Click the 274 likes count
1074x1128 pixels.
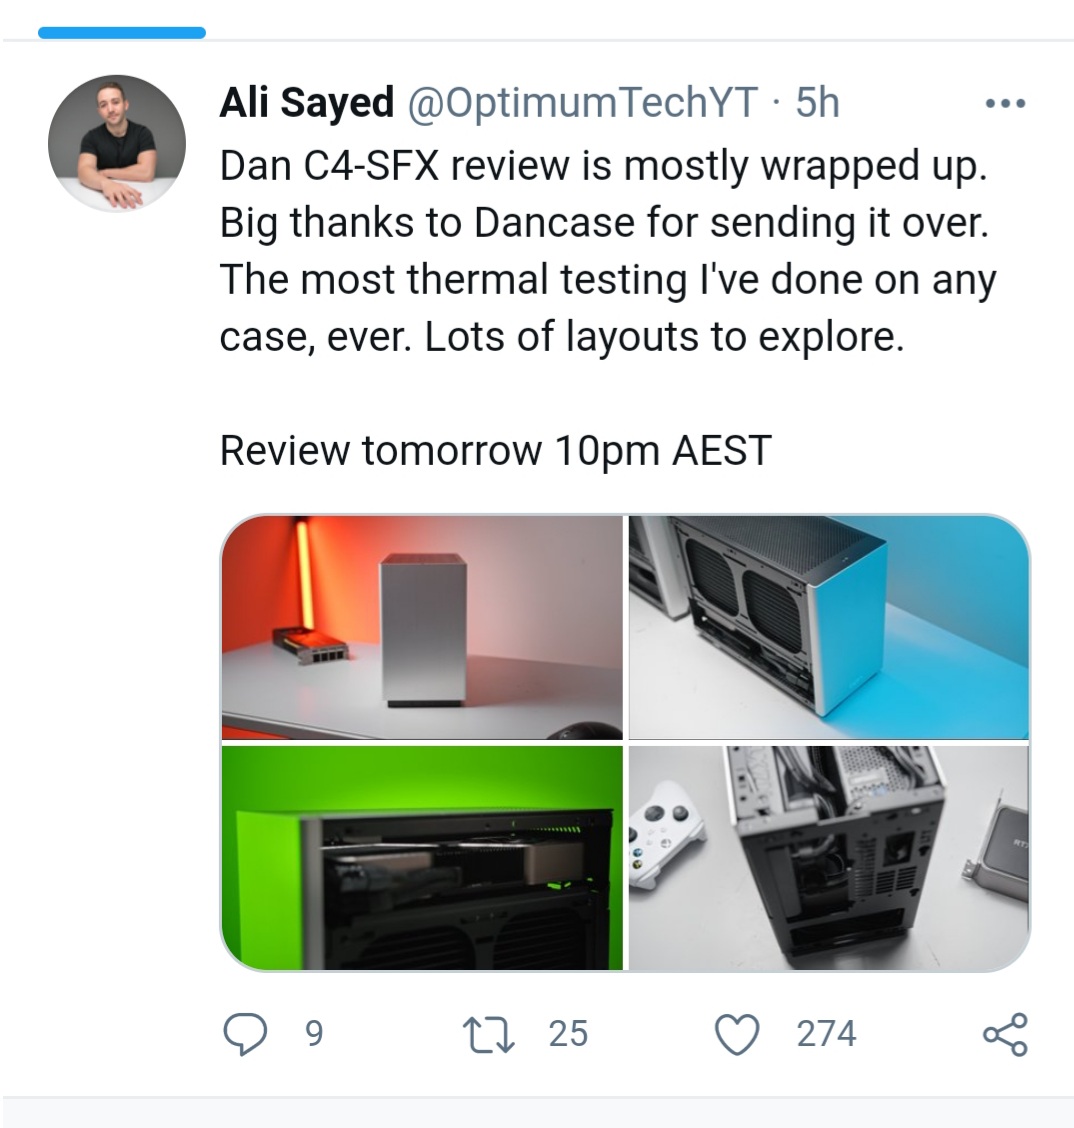pyautogui.click(x=827, y=1034)
